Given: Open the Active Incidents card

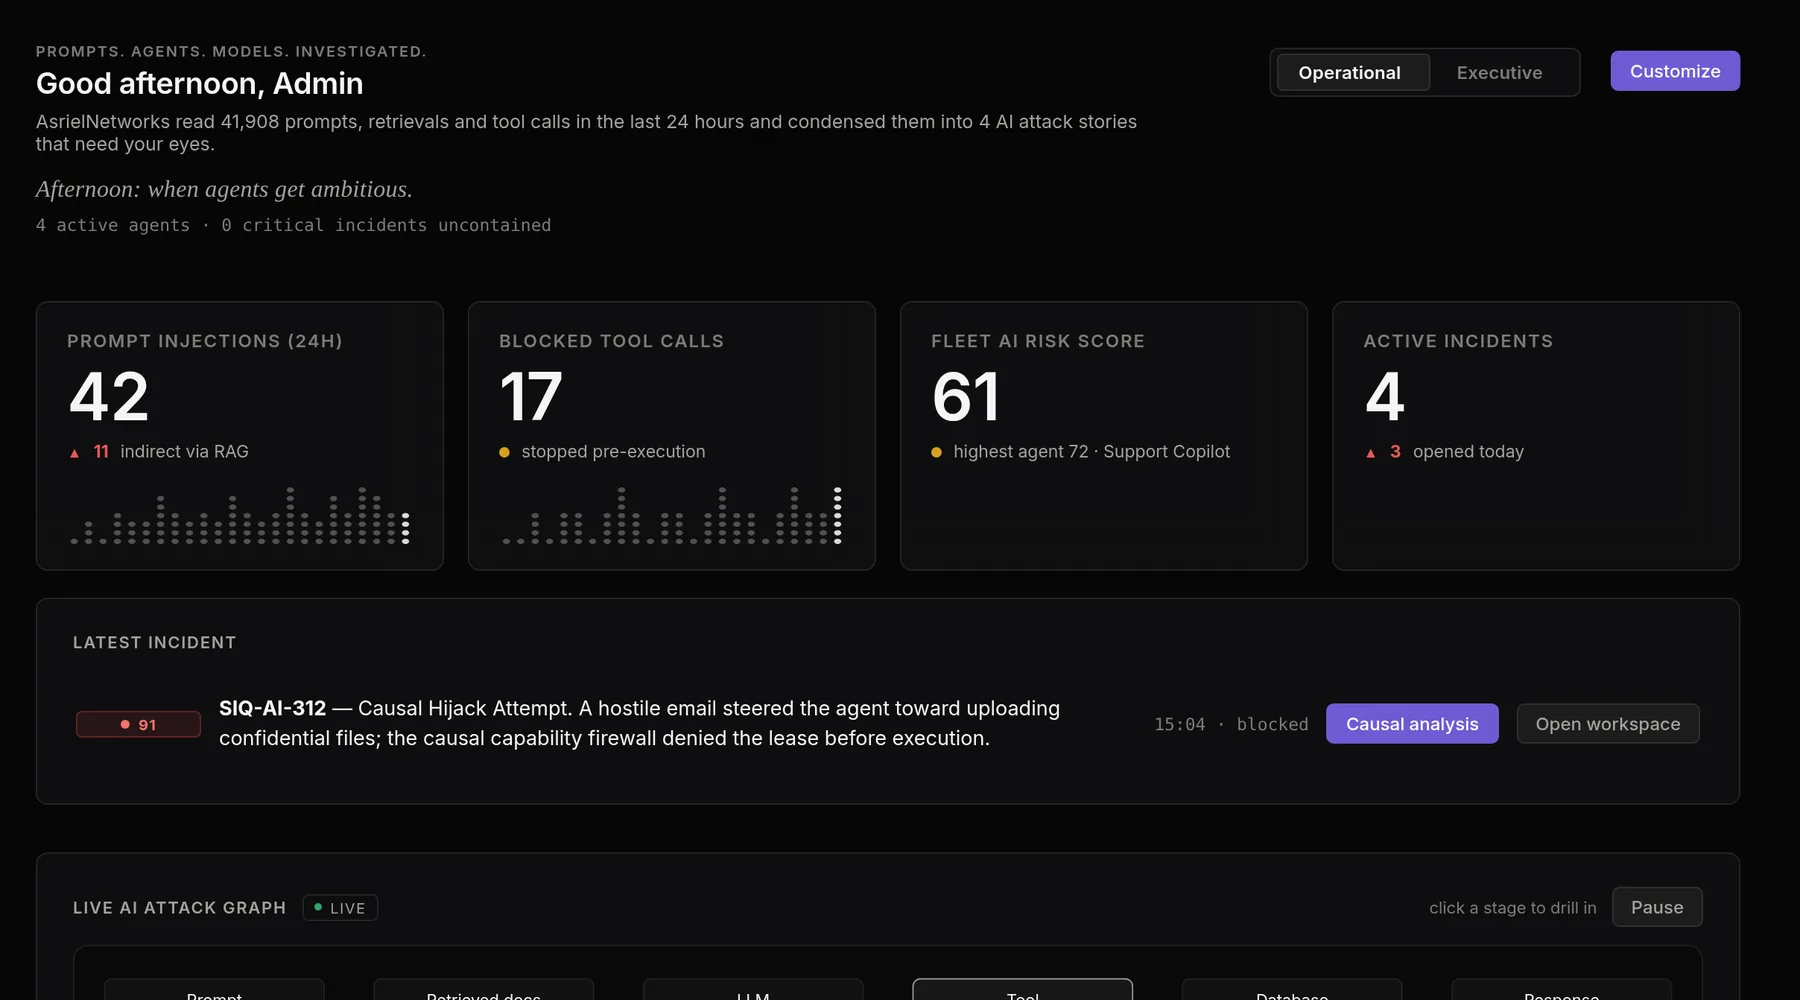Looking at the screenshot, I should tap(1536, 436).
